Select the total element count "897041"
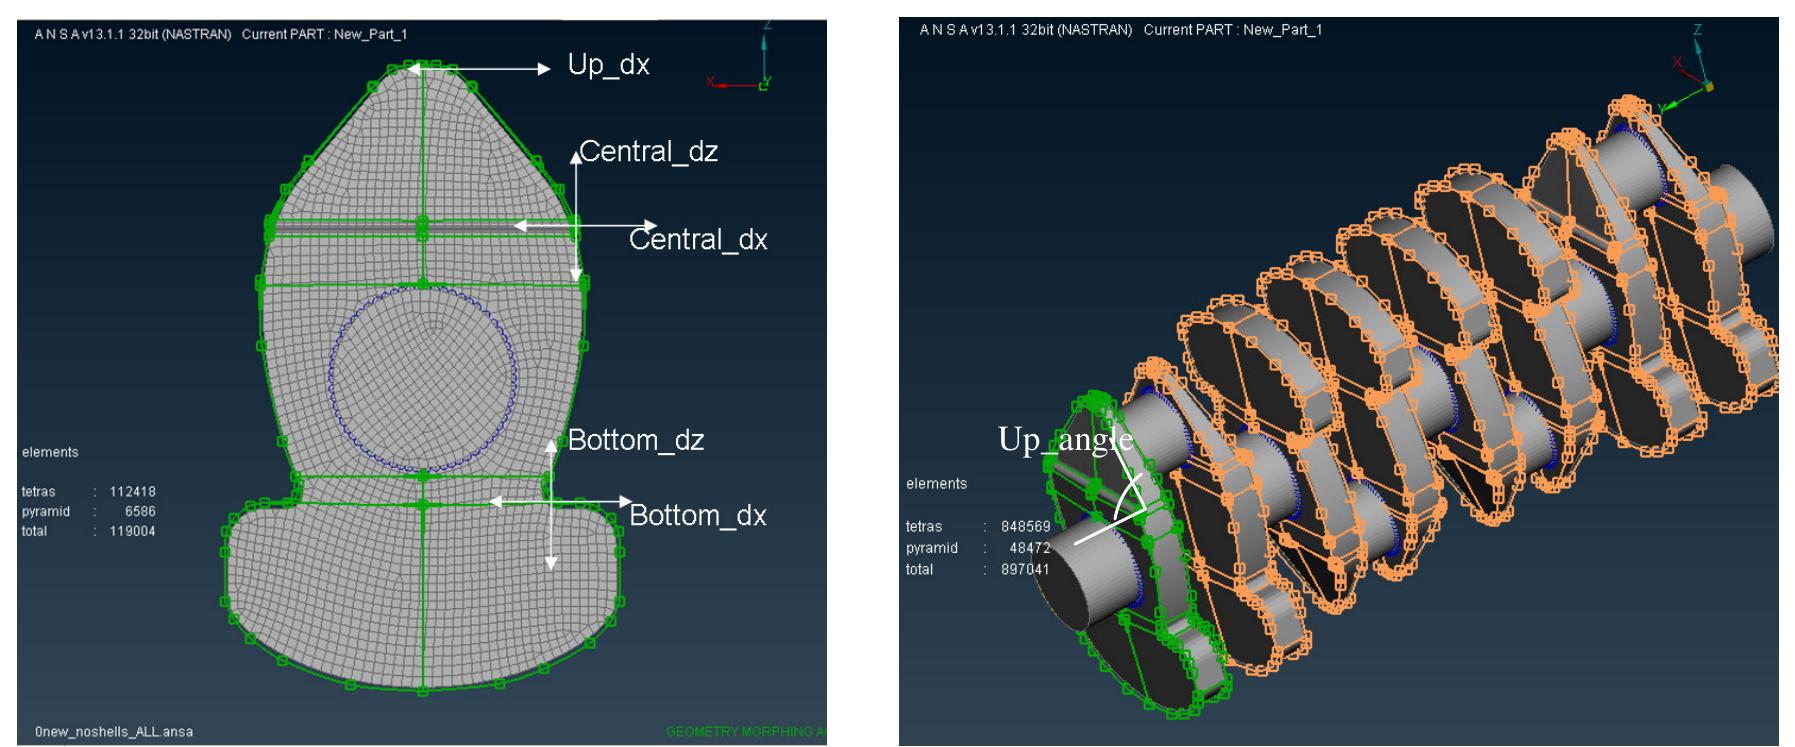This screenshot has height=747, width=1795. click(1025, 570)
